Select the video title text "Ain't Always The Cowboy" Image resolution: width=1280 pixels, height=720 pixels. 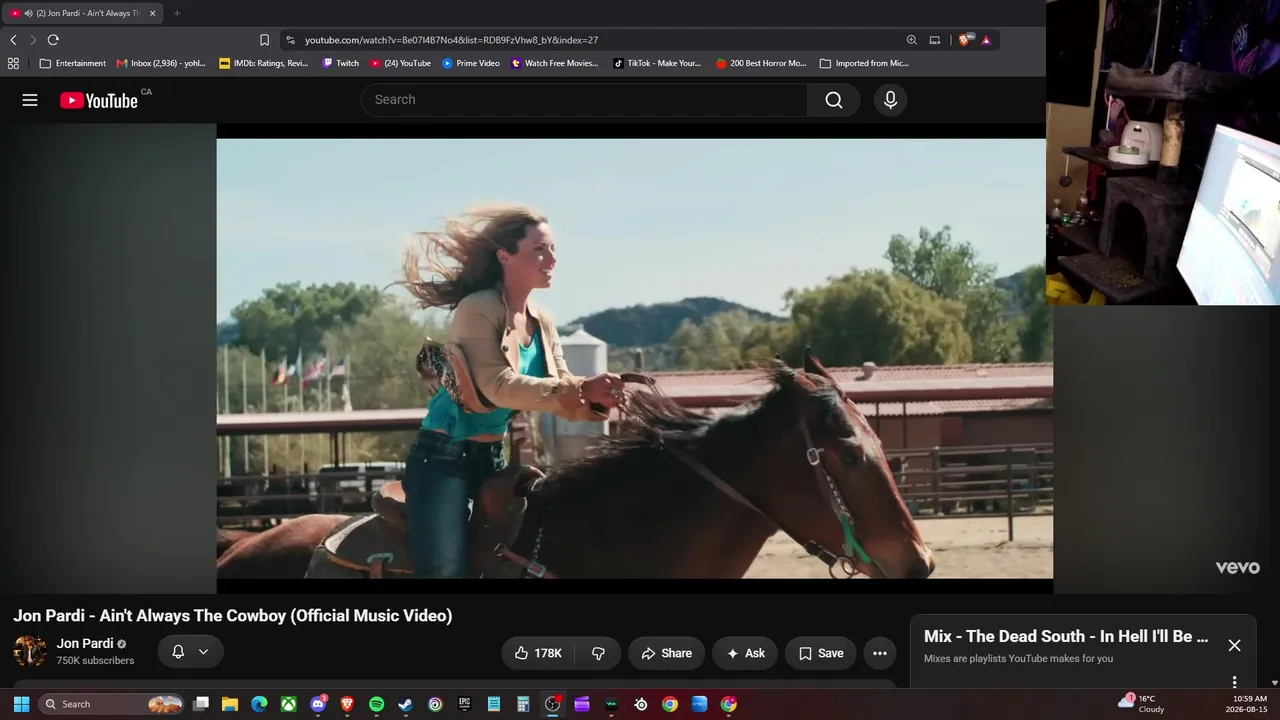193,616
